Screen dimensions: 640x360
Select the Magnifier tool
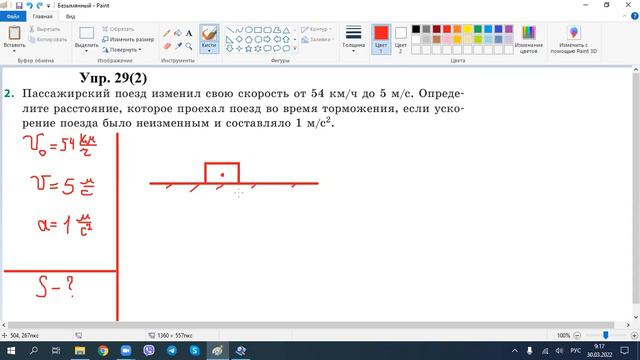point(189,46)
